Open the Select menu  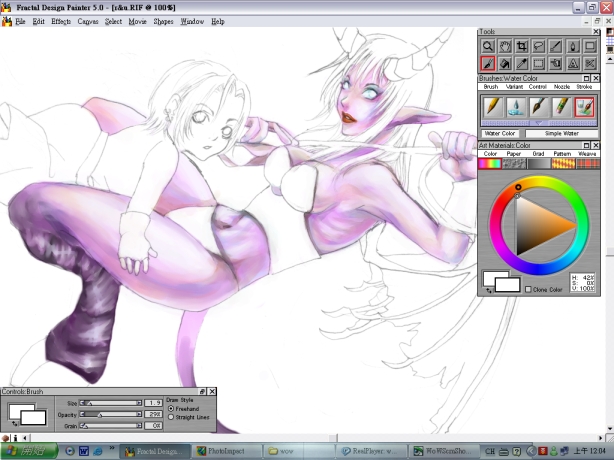[x=113, y=22]
